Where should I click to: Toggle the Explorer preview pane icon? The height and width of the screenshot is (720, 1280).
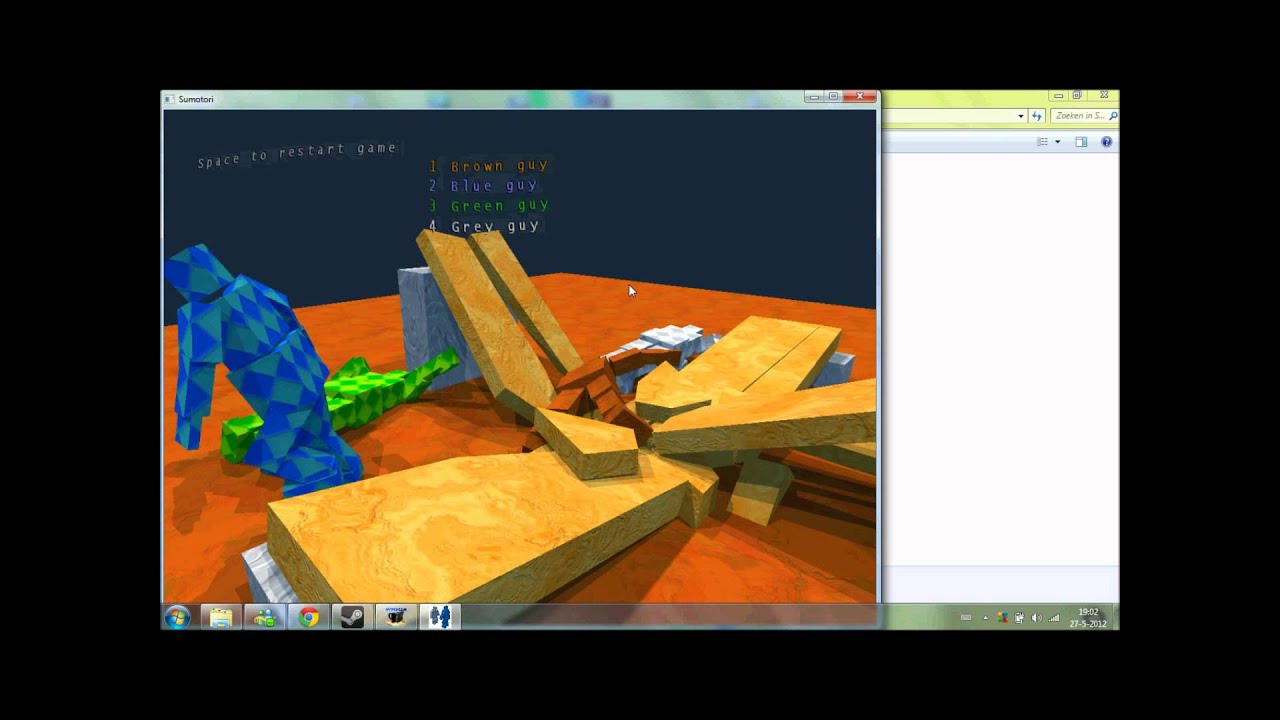(x=1081, y=142)
